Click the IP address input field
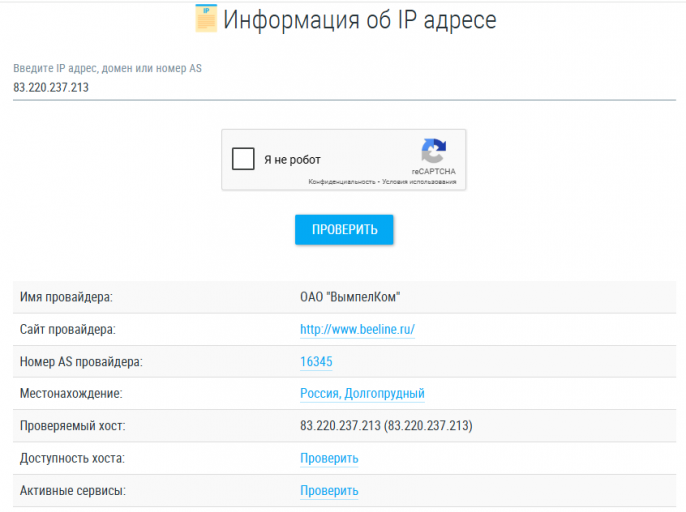This screenshot has width=686, height=512. pos(344,88)
